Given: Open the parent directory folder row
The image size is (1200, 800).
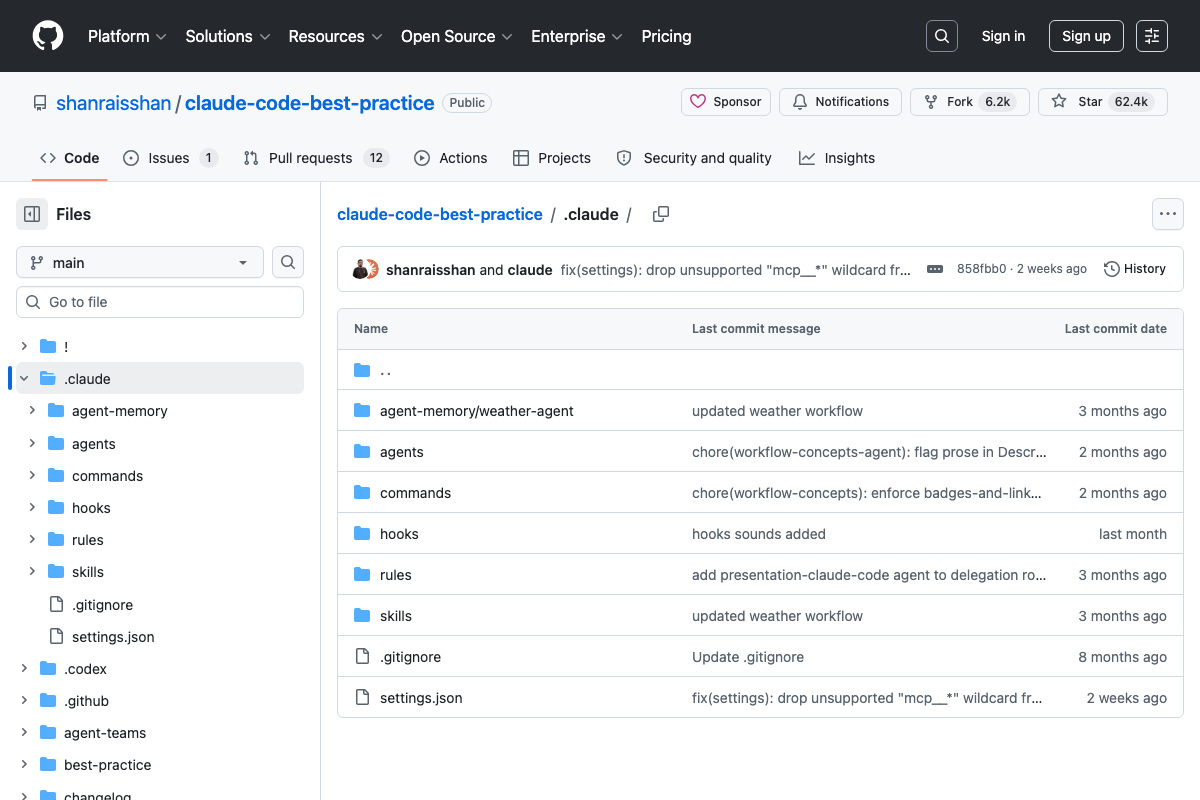Looking at the screenshot, I should [x=760, y=370].
